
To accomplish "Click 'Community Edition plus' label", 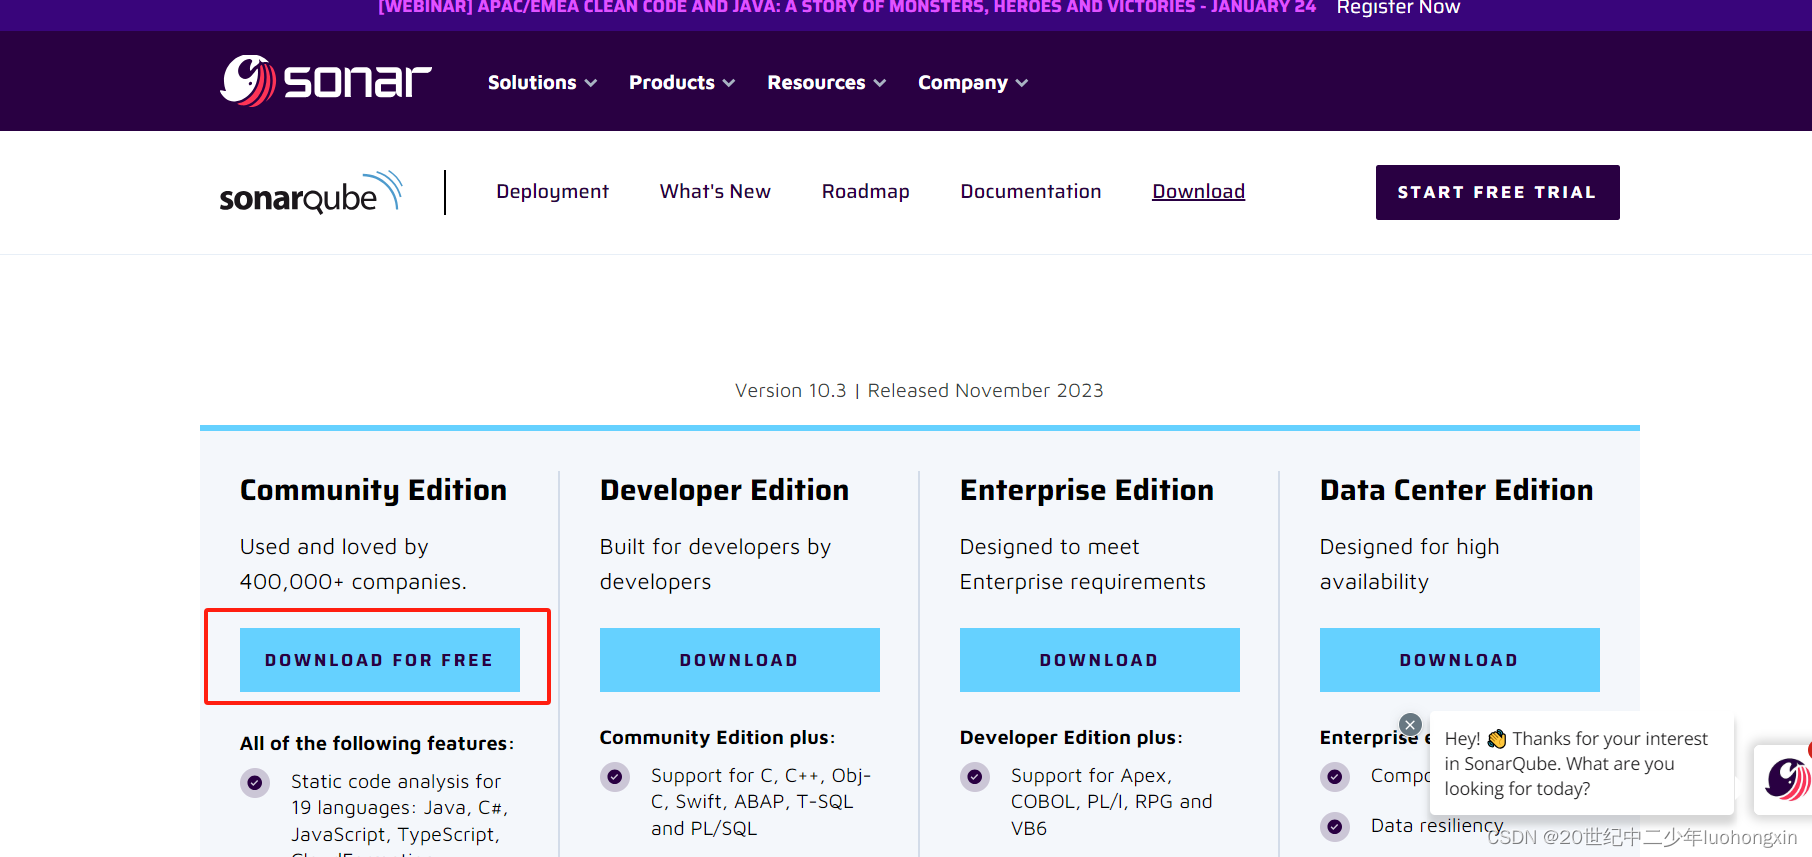I will click(717, 737).
